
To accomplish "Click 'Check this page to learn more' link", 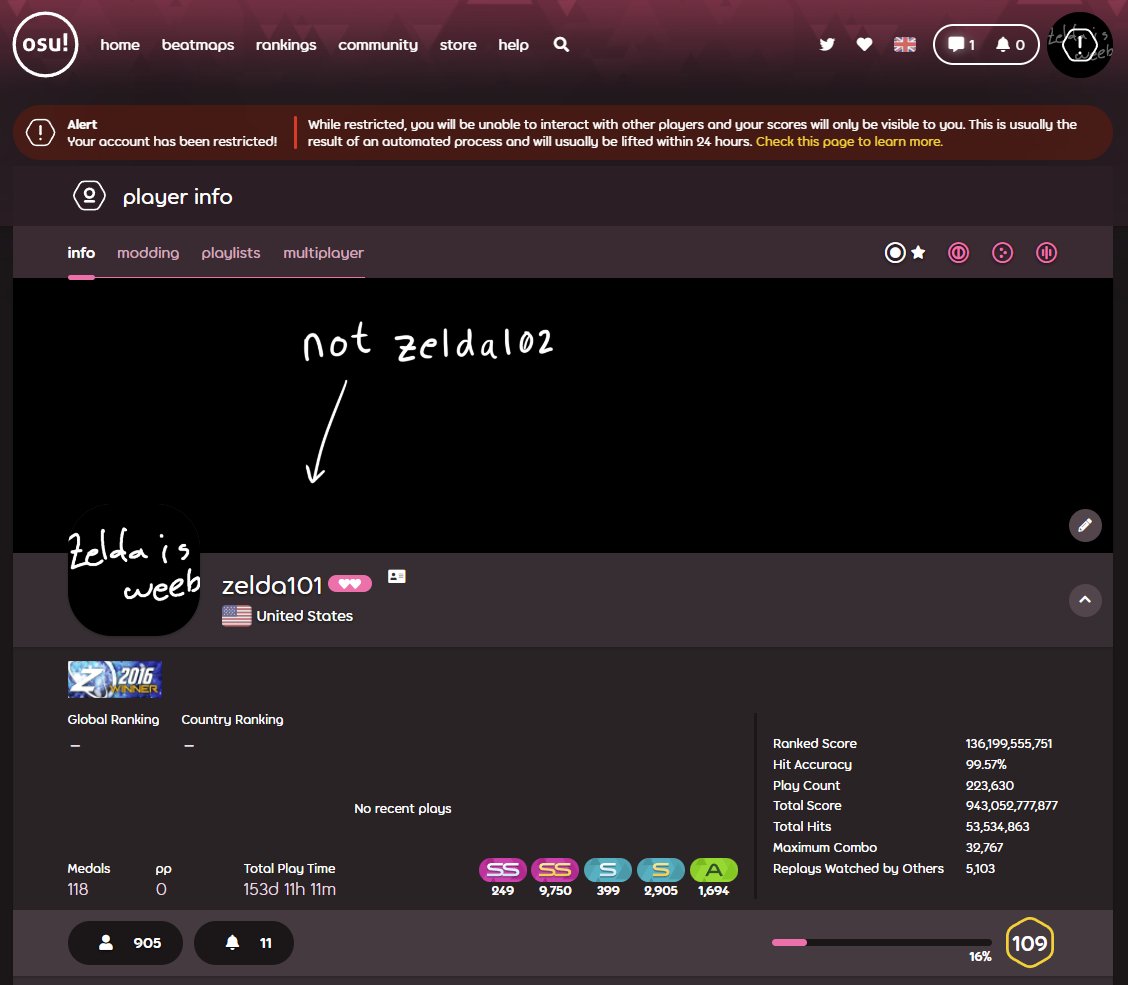I will click(x=849, y=142).
